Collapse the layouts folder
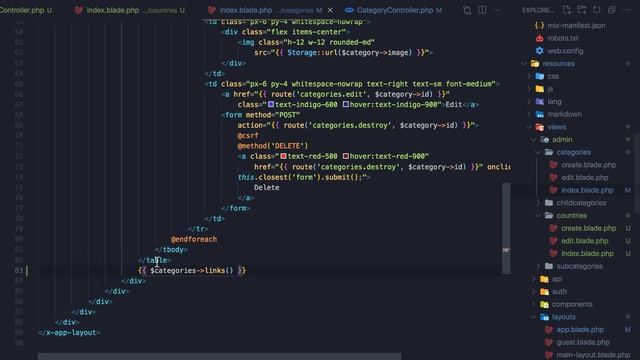The height and width of the screenshot is (360, 640). tap(563, 316)
